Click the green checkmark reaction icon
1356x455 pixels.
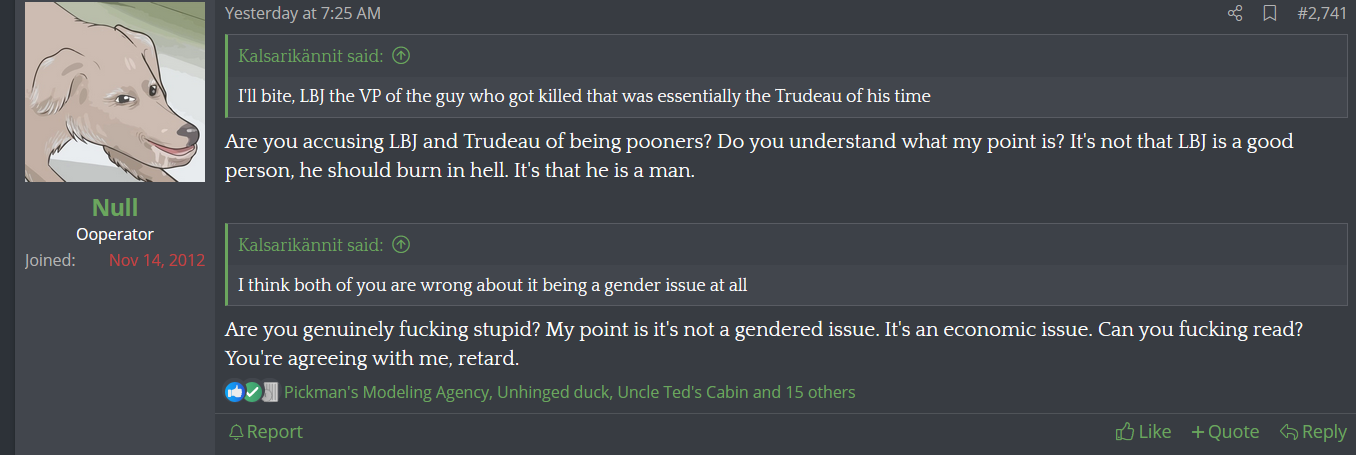point(252,392)
